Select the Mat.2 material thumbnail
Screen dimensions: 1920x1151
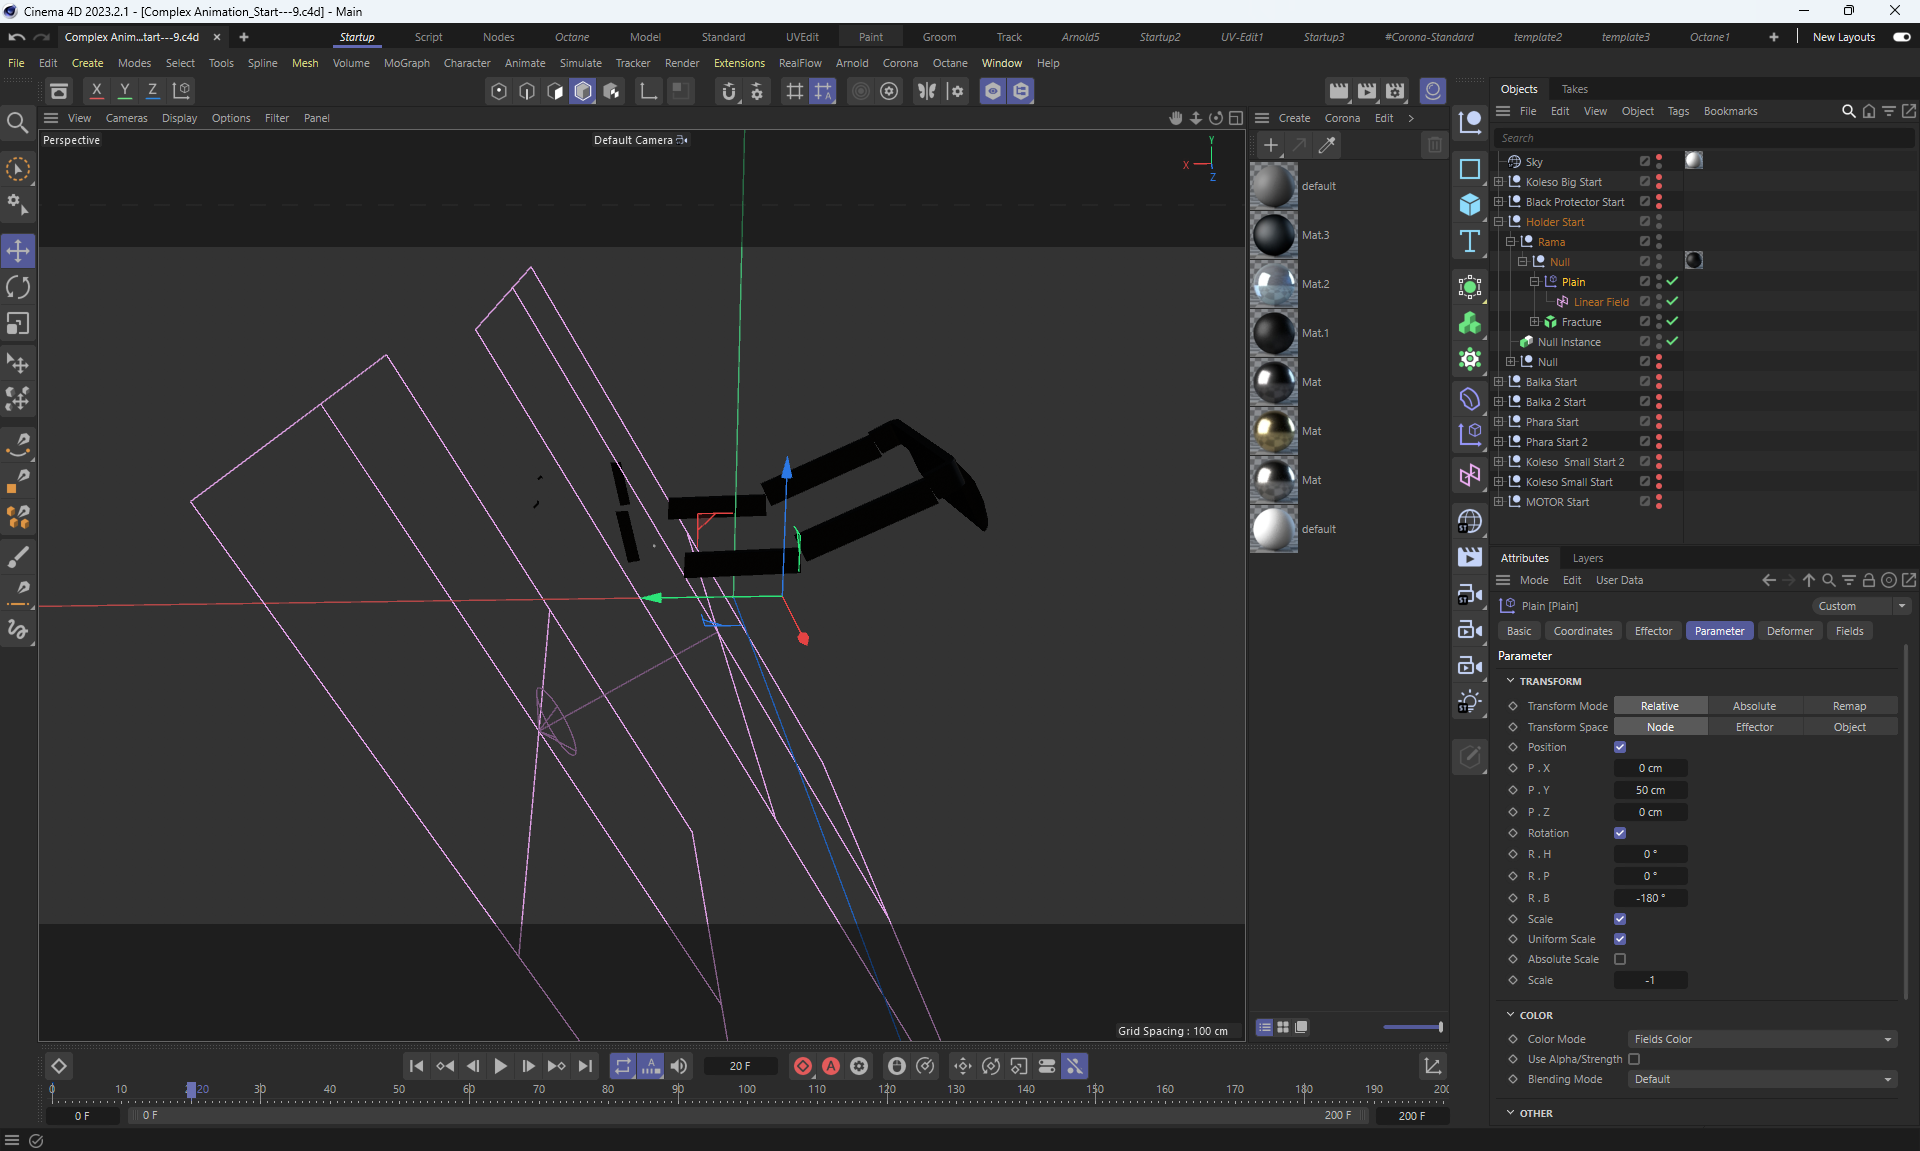[1274, 284]
